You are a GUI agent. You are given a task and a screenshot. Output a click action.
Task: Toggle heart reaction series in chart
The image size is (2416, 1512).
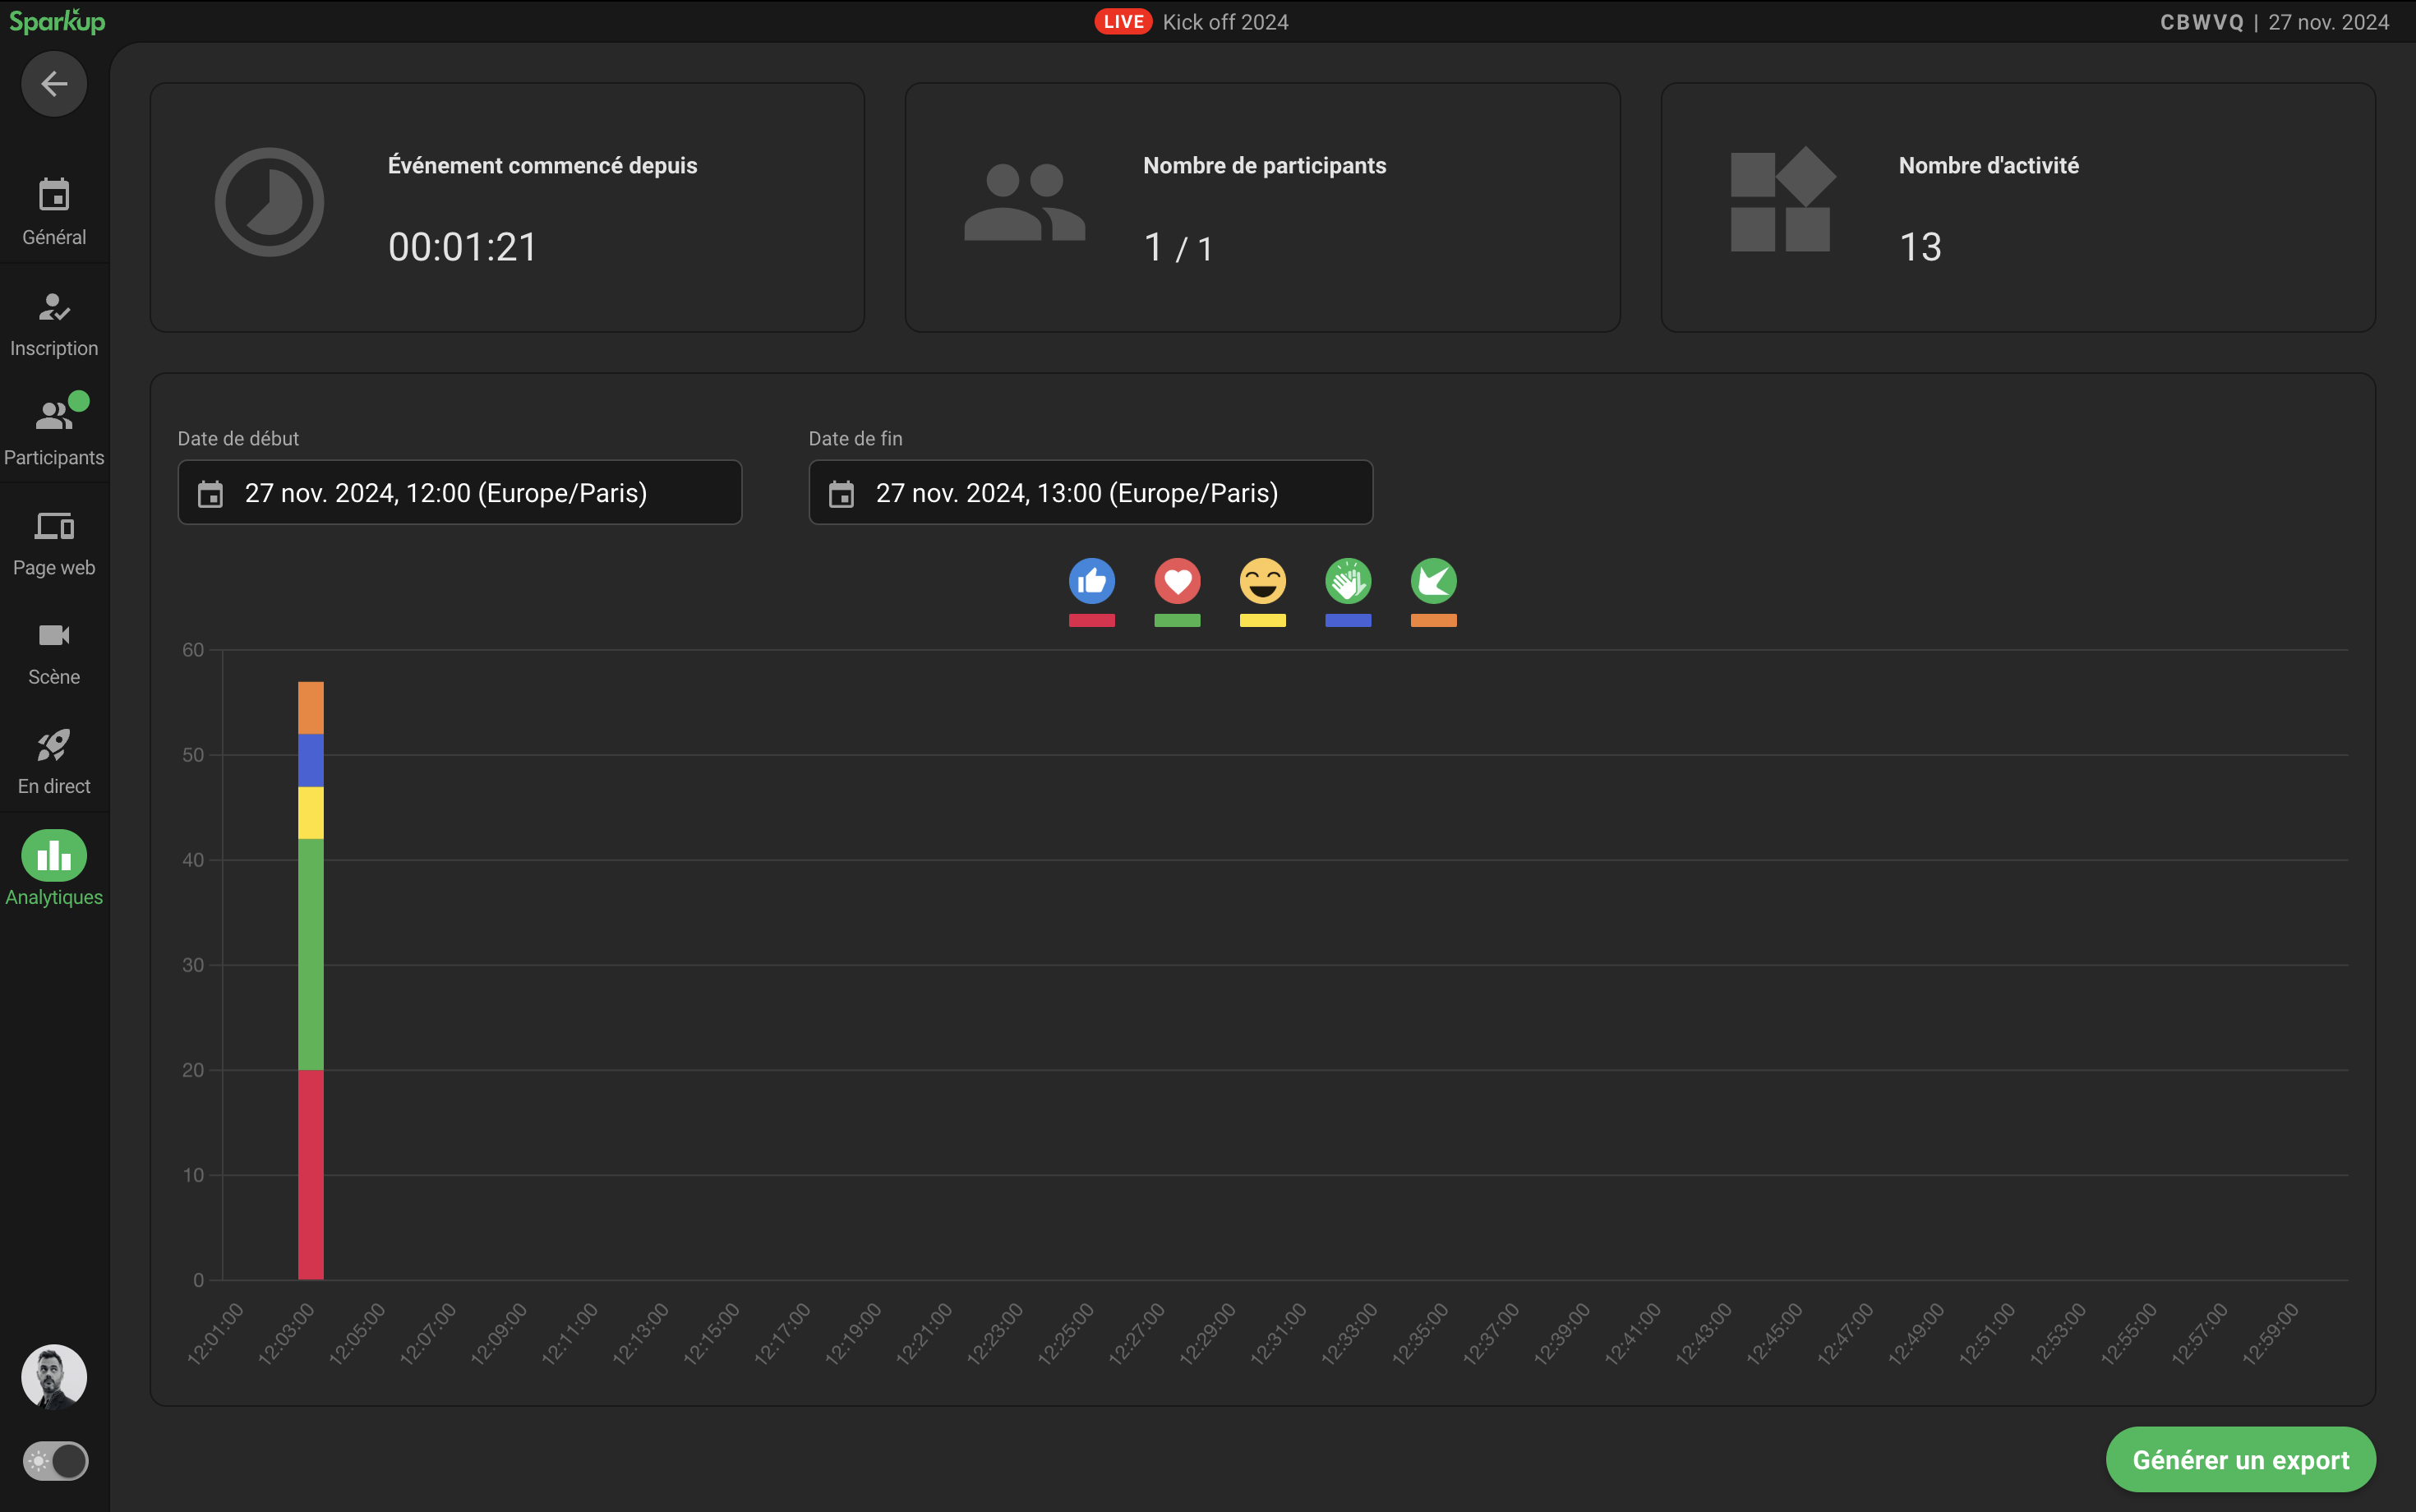pos(1177,581)
